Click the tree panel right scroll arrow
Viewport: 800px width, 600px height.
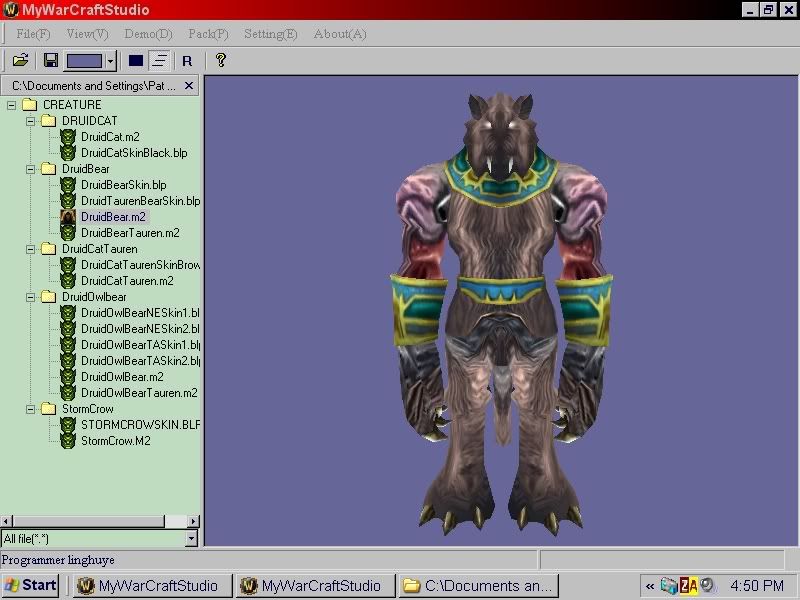(x=193, y=521)
